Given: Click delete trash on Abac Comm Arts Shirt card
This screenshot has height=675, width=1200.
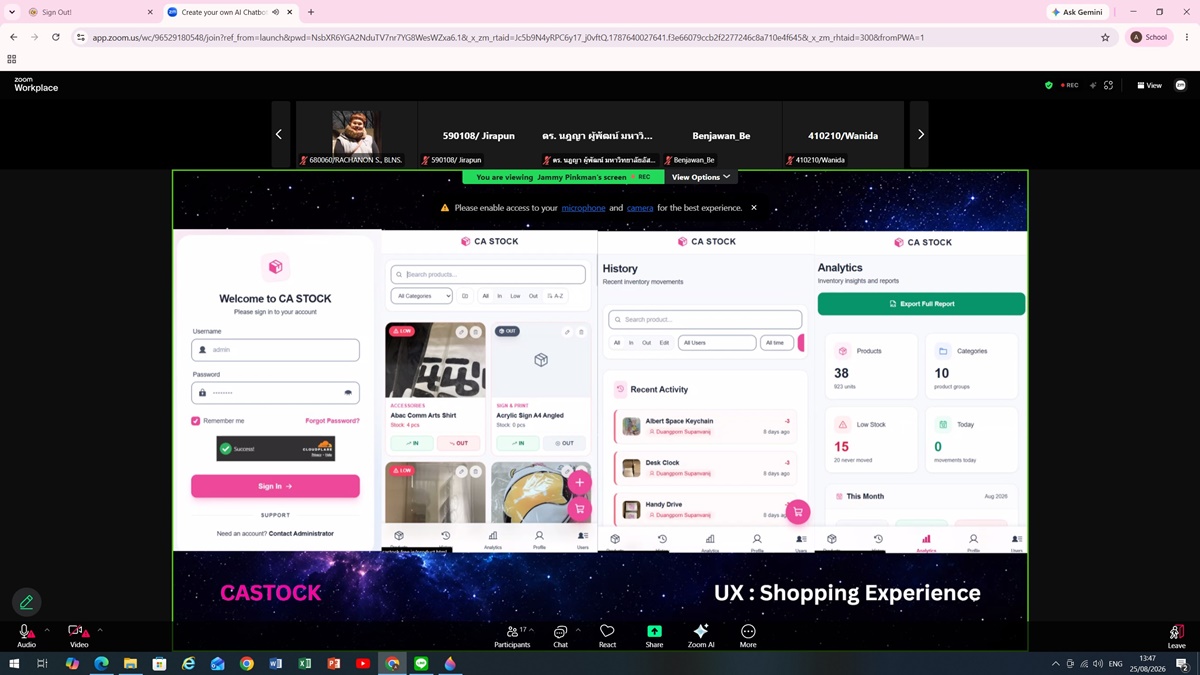Looking at the screenshot, I should [476, 332].
